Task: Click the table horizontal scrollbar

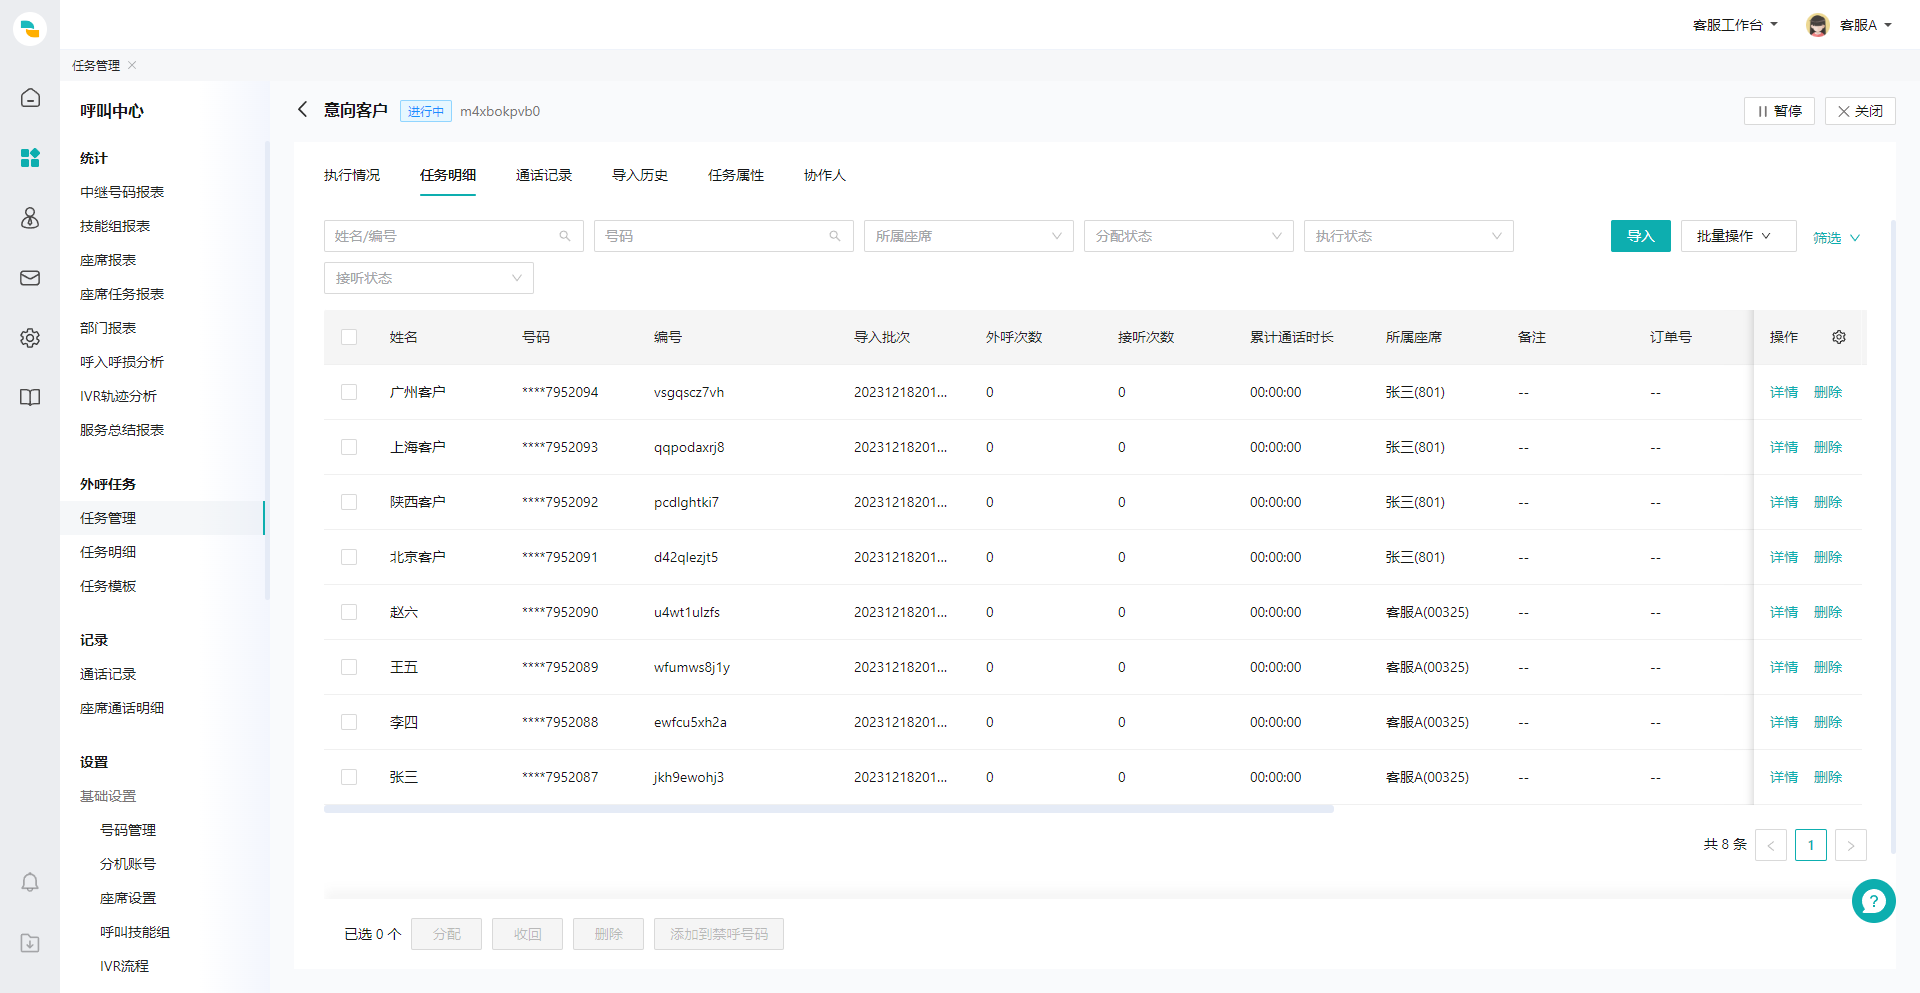Action: pyautogui.click(x=828, y=809)
